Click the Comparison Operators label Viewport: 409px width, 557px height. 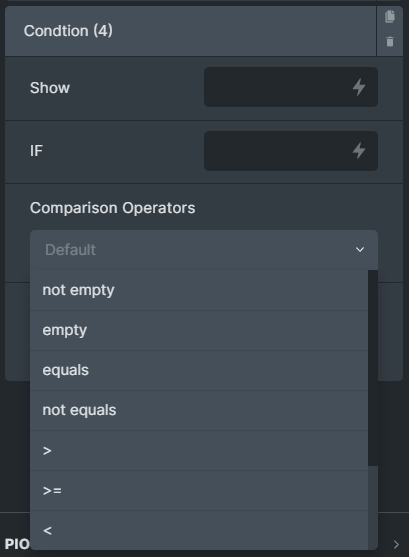[113, 208]
